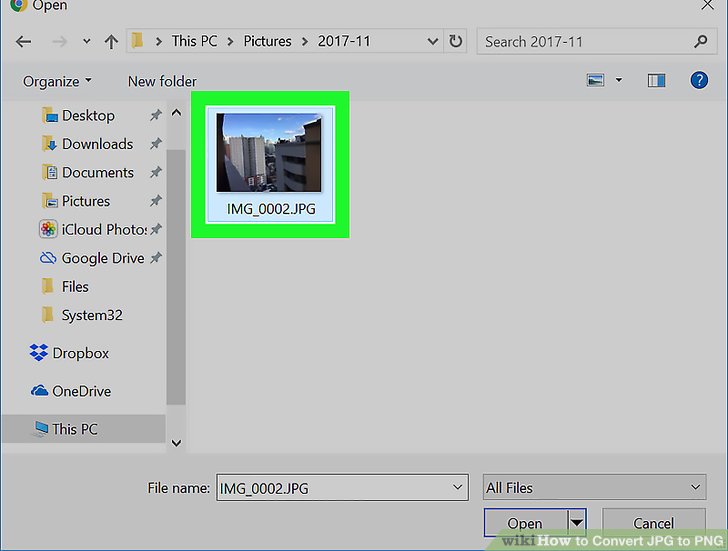Click the sidebar scroll up arrow

176,112
